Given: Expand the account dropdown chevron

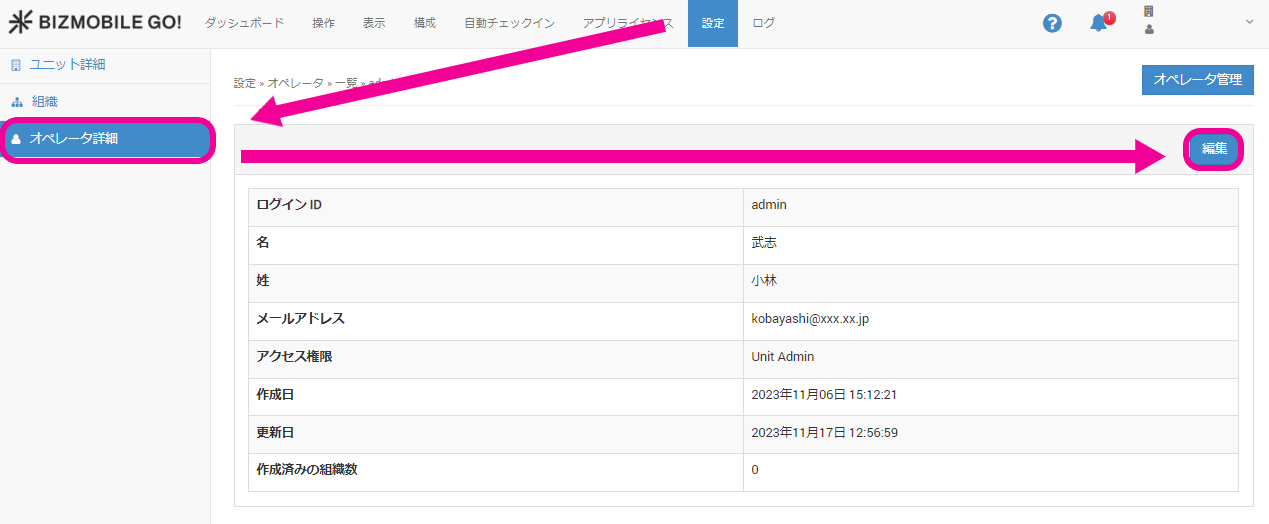Looking at the screenshot, I should pos(1249,22).
